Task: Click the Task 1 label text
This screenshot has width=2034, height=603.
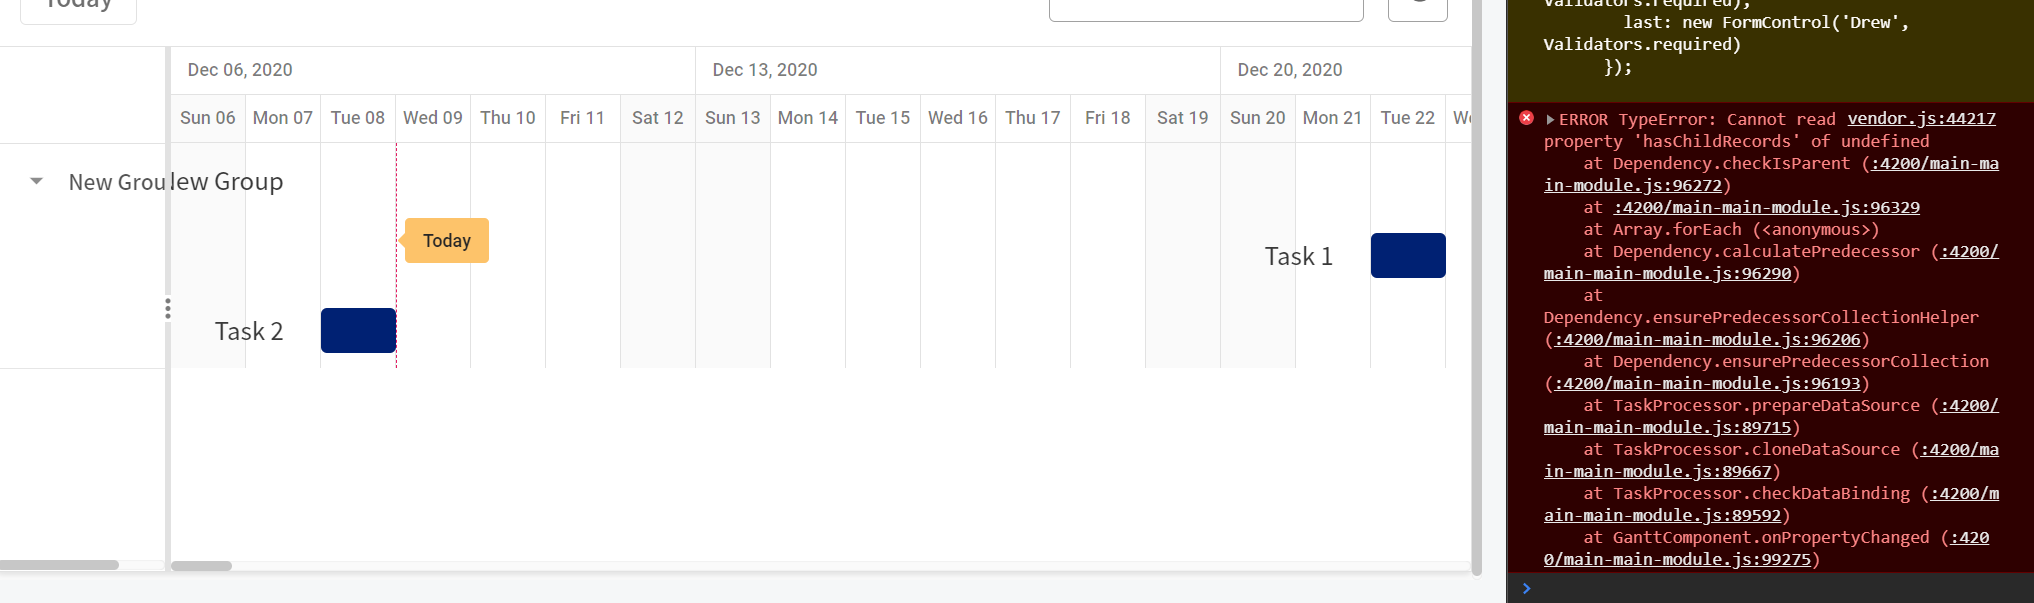Action: click(1298, 257)
